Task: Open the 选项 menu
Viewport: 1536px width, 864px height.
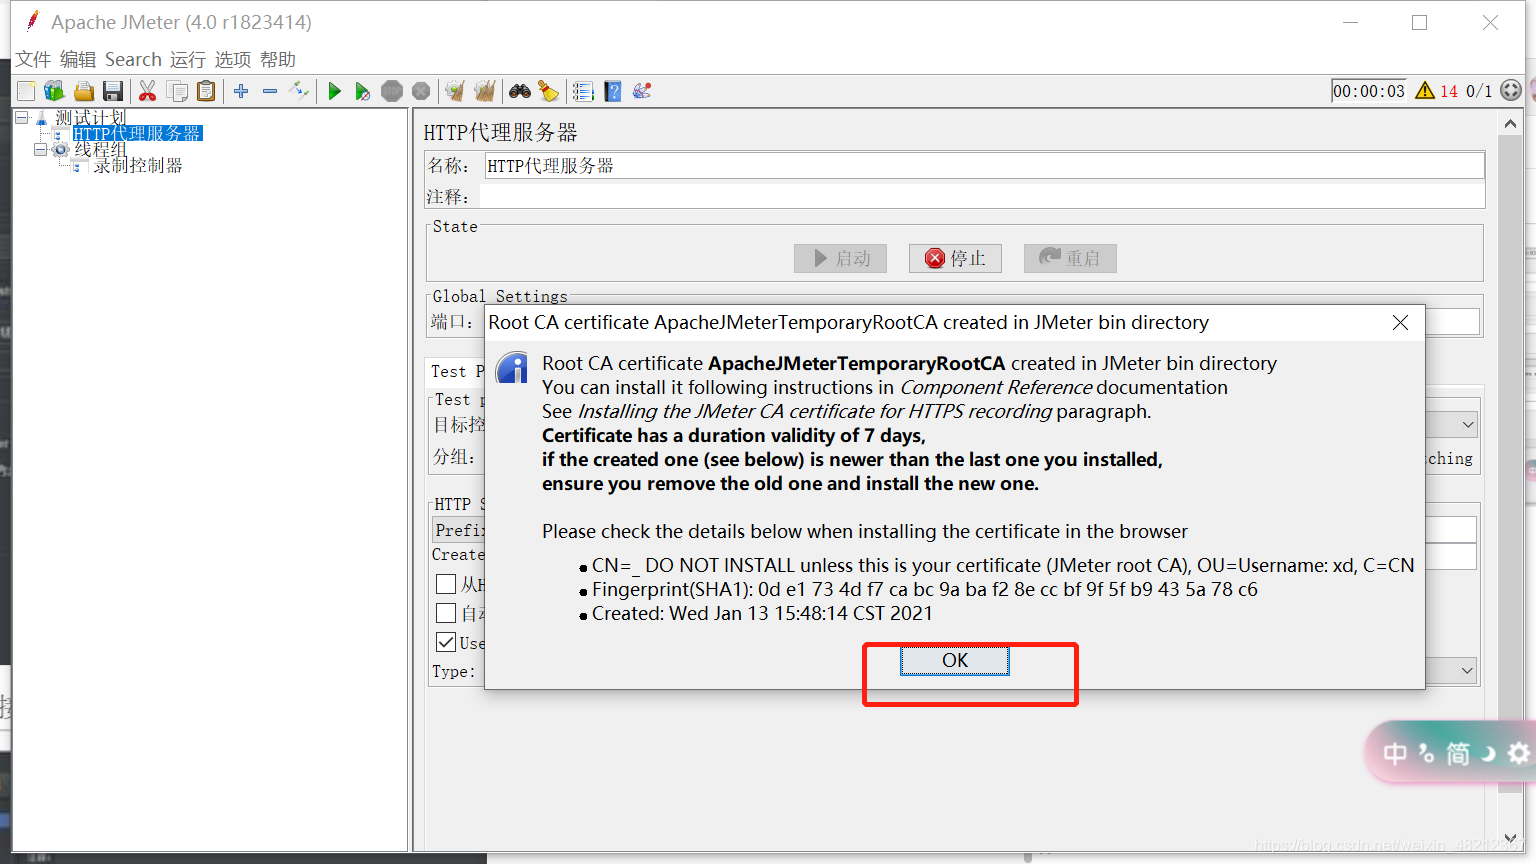Action: point(233,60)
